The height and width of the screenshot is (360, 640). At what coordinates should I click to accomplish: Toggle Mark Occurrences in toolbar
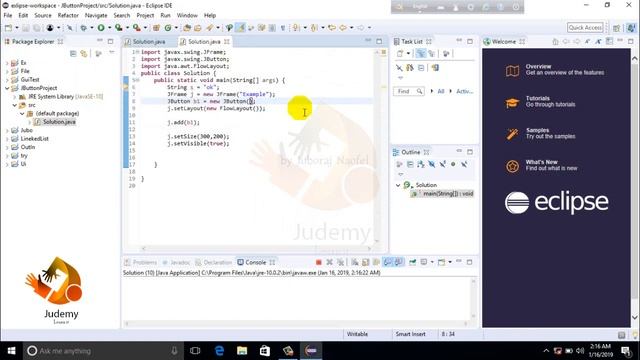241,28
